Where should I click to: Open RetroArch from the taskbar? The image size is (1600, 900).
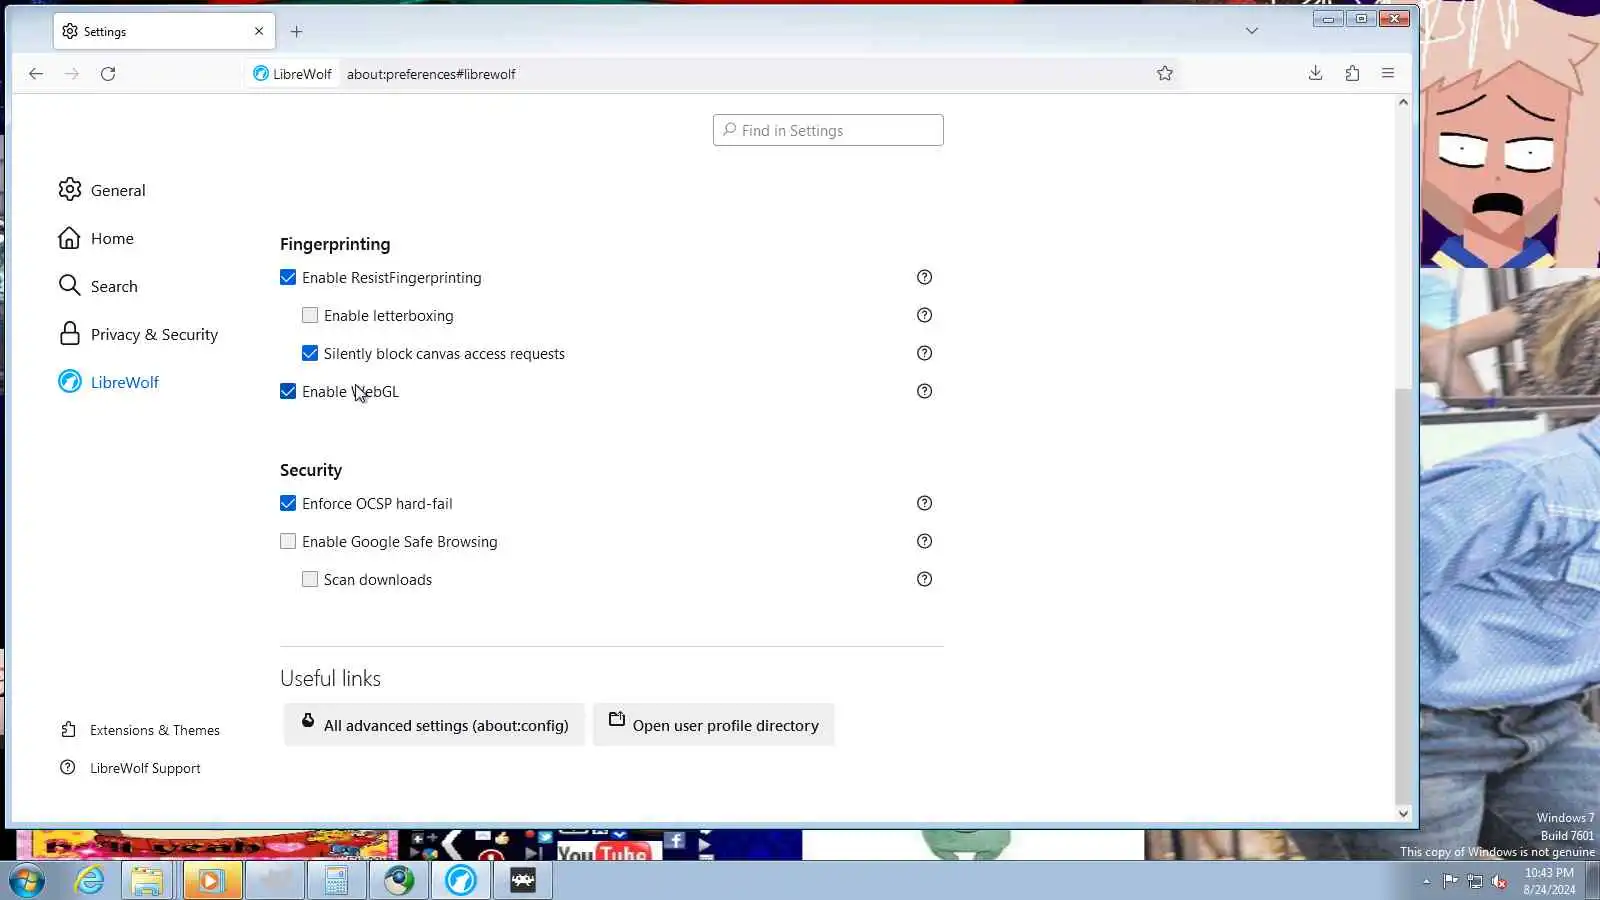pyautogui.click(x=523, y=881)
